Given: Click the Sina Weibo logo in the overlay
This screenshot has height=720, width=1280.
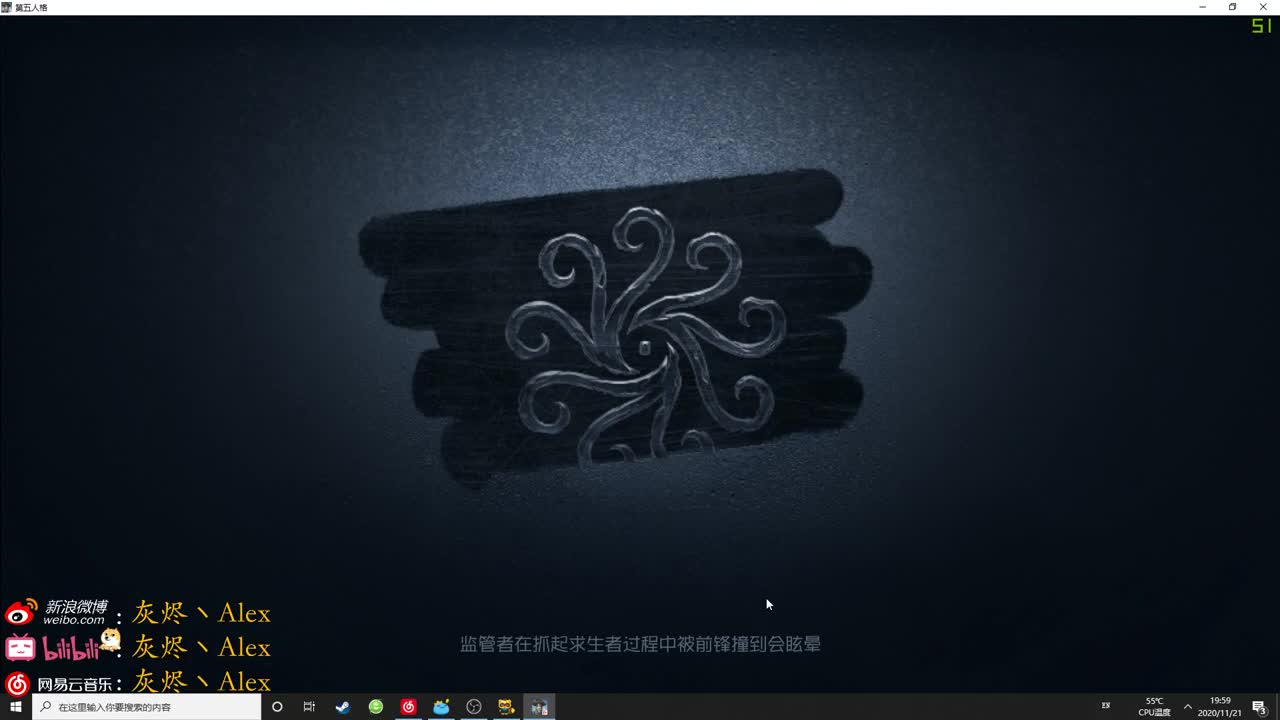Looking at the screenshot, I should pyautogui.click(x=18, y=612).
